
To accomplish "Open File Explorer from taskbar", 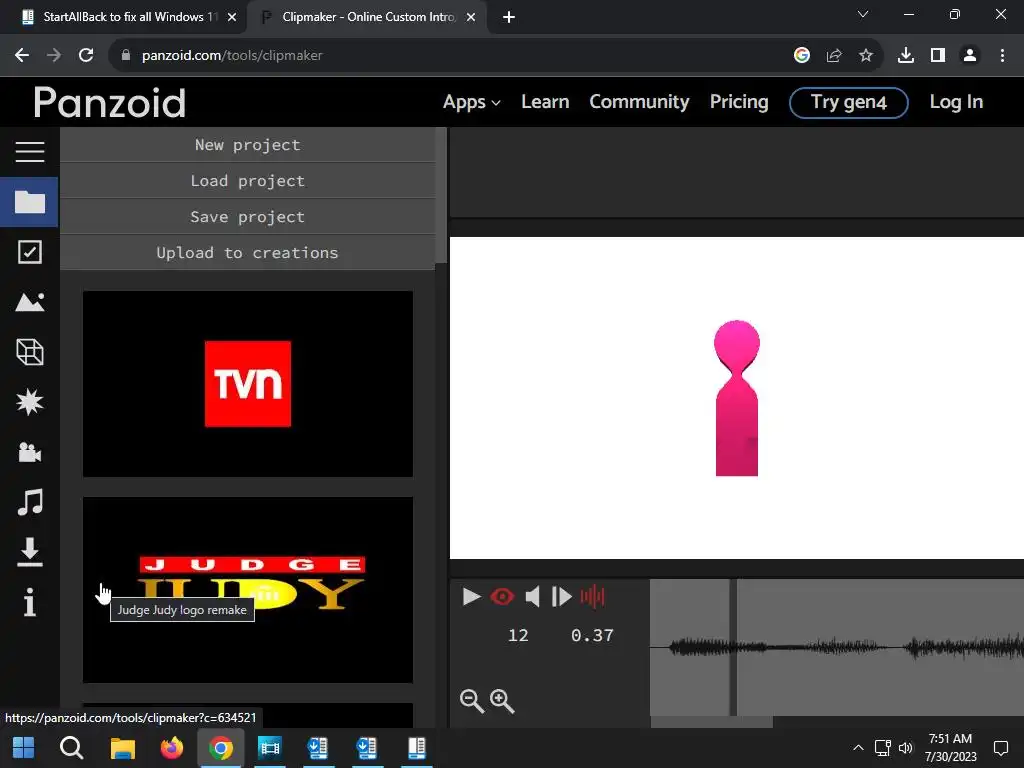I will pos(122,747).
